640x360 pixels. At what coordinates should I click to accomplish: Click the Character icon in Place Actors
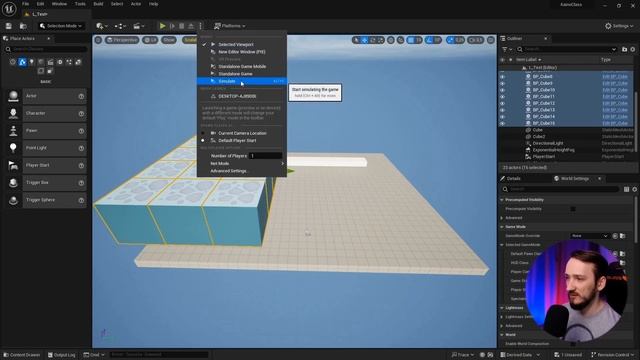click(13, 113)
